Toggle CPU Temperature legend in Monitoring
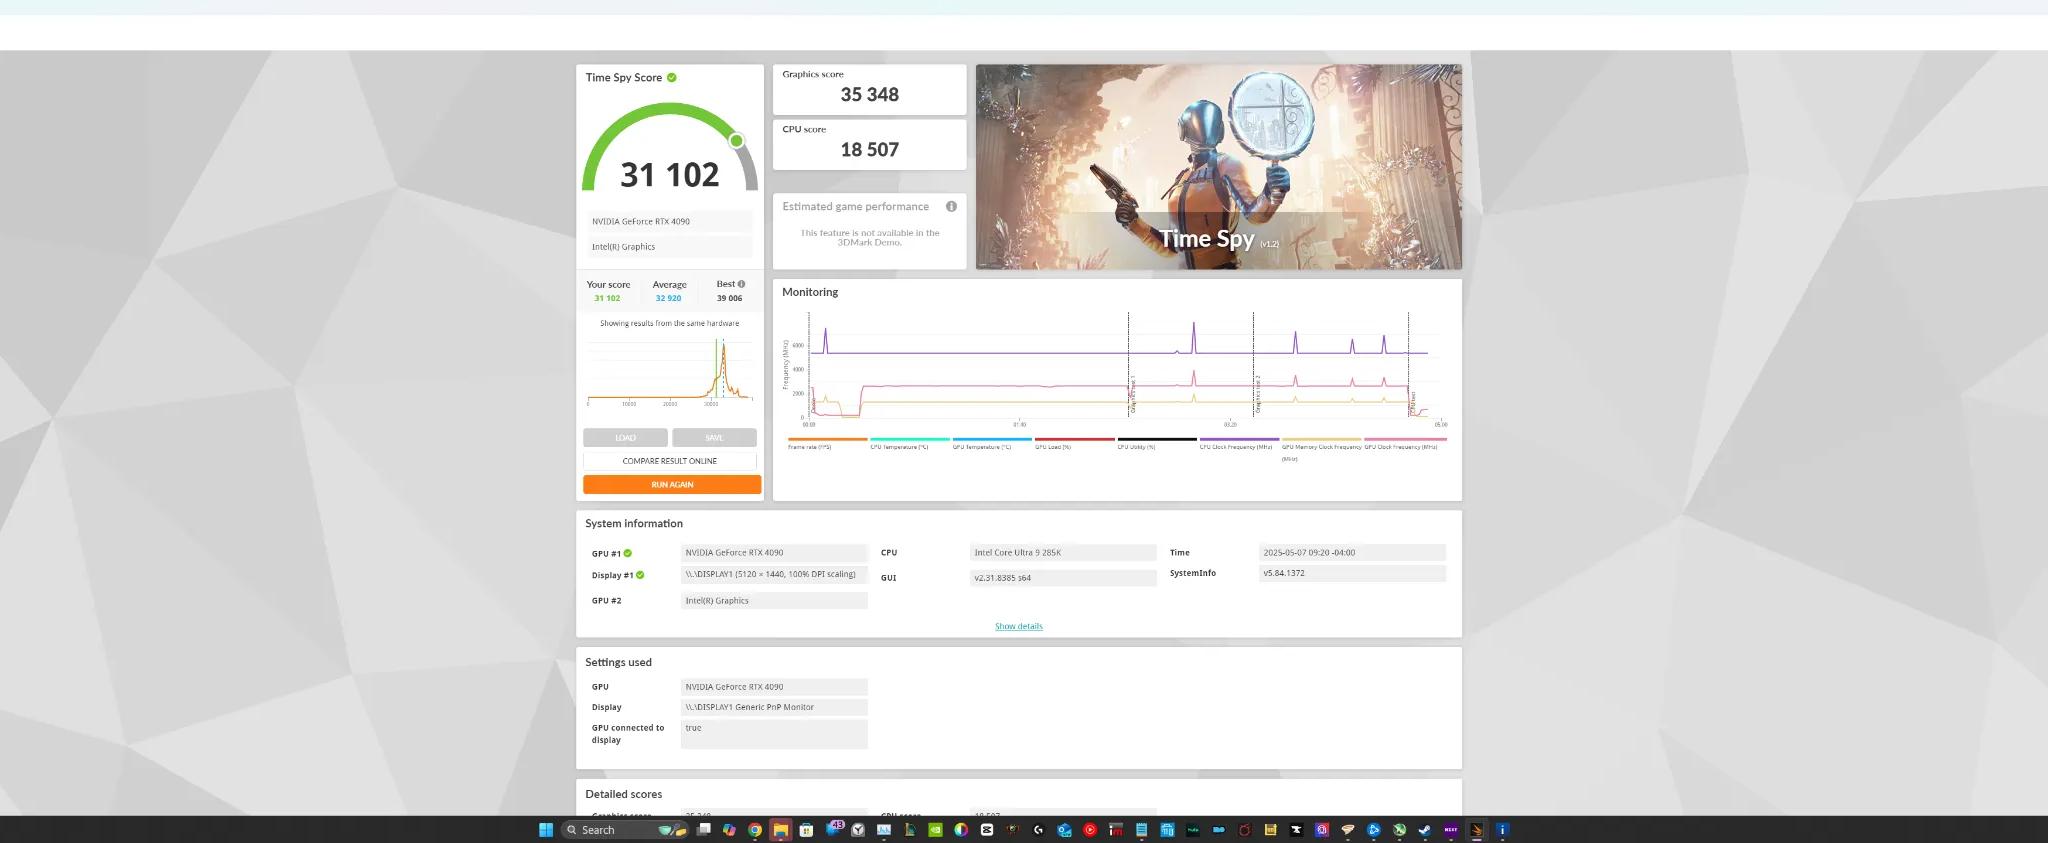 [x=909, y=443]
